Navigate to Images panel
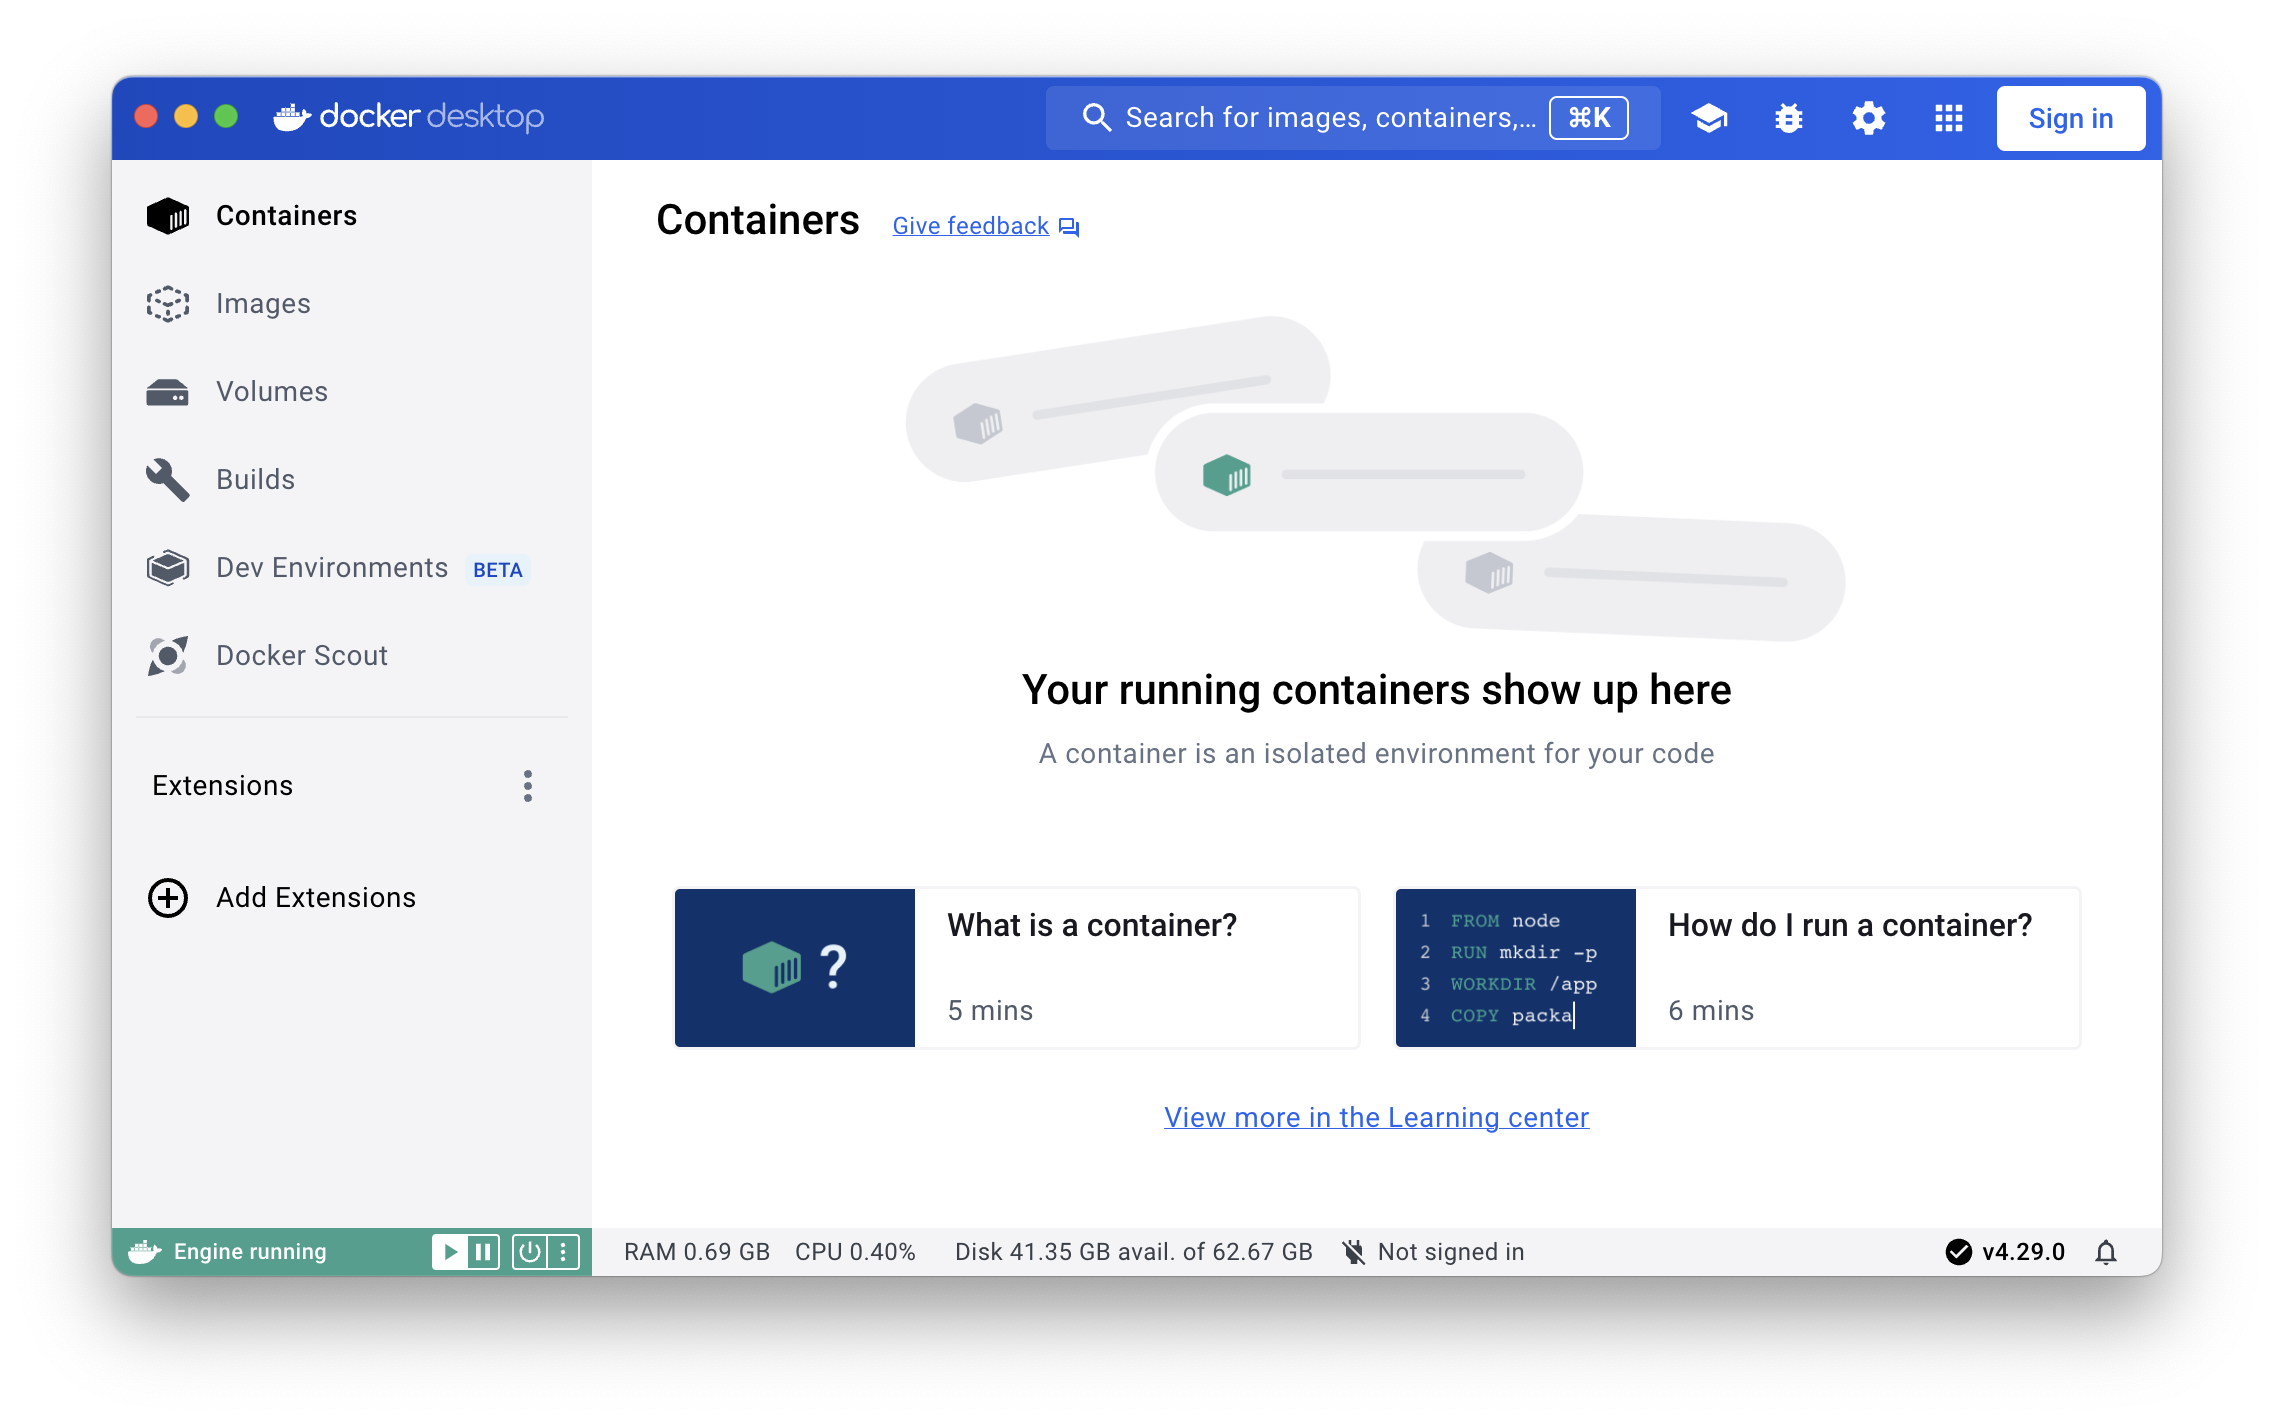Screen dimensions: 2274x1424 [x=264, y=302]
